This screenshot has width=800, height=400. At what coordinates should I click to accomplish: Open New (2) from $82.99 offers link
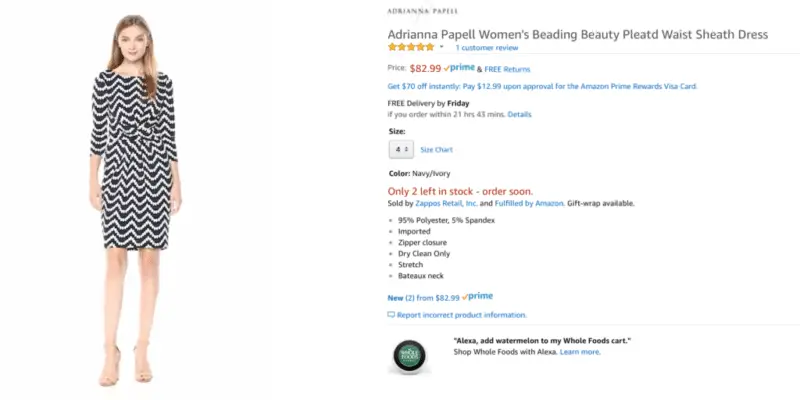(x=423, y=298)
